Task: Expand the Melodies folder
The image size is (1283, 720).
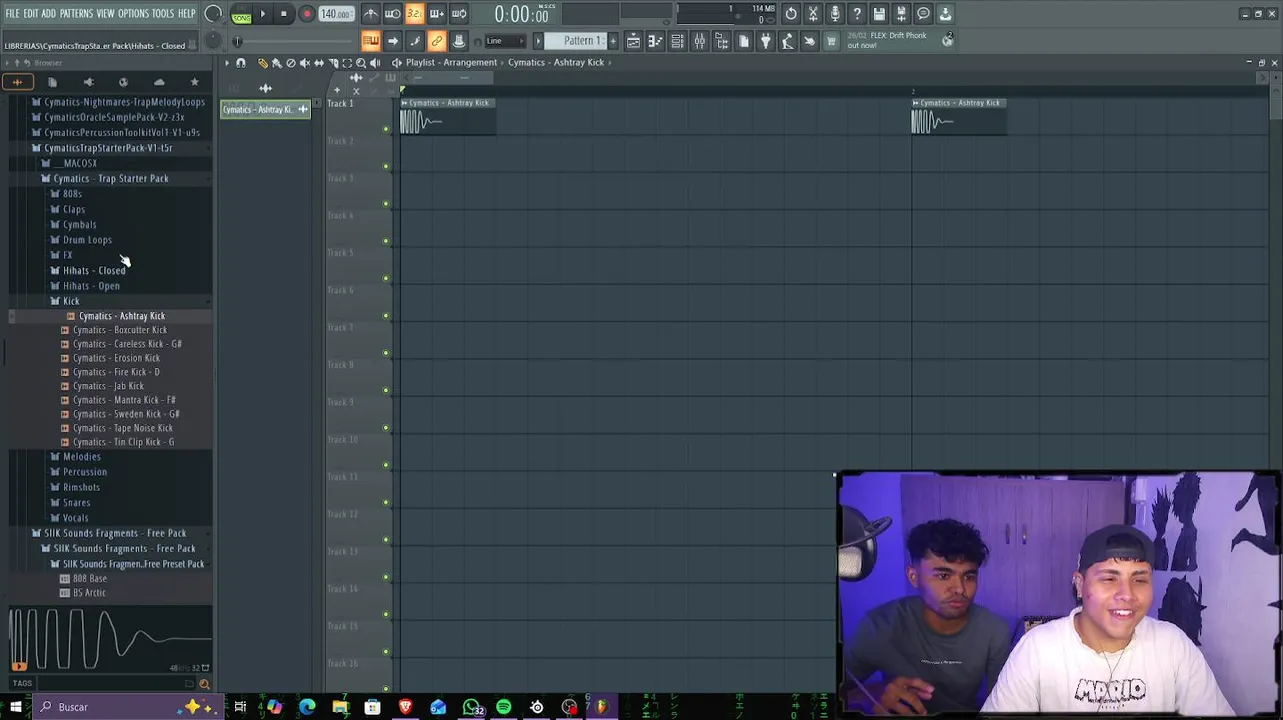Action: pyautogui.click(x=82, y=457)
